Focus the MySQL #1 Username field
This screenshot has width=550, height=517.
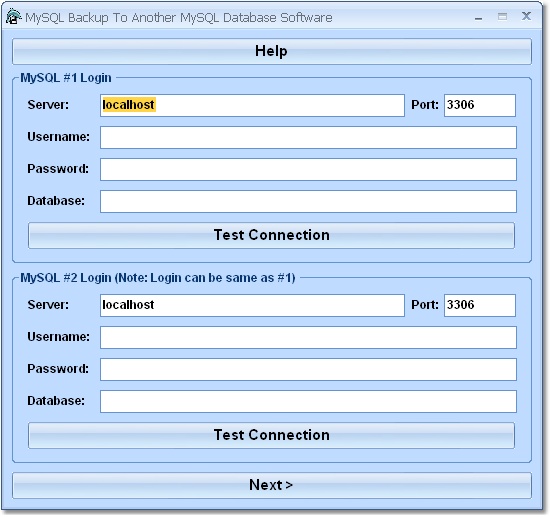pos(308,137)
